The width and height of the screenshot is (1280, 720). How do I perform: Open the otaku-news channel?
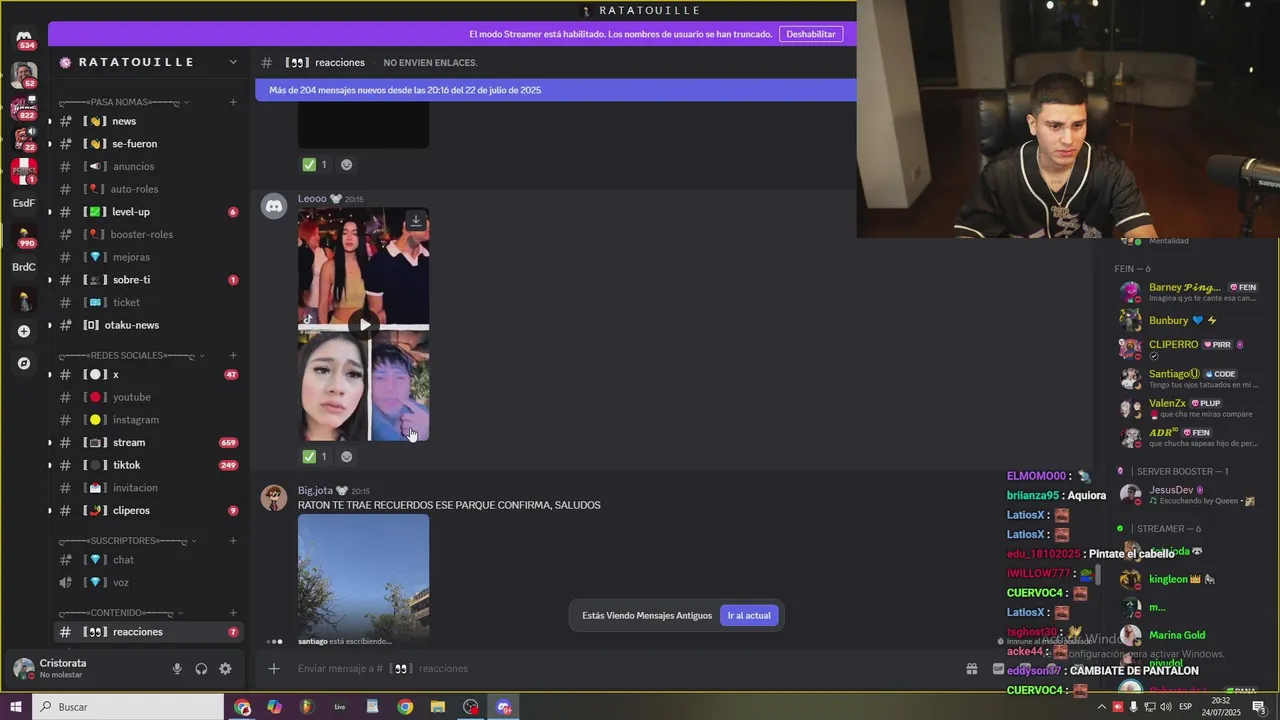(148, 325)
